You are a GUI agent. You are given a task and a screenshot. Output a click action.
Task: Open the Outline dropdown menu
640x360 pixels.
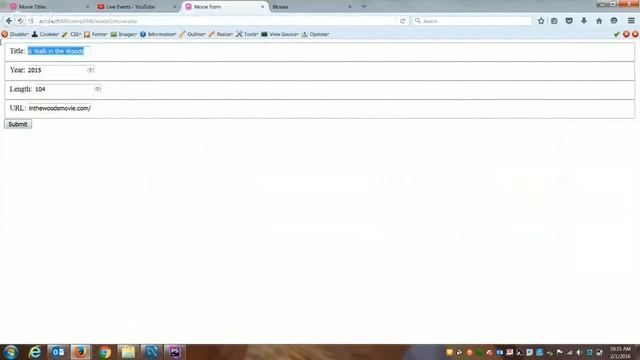192,34
